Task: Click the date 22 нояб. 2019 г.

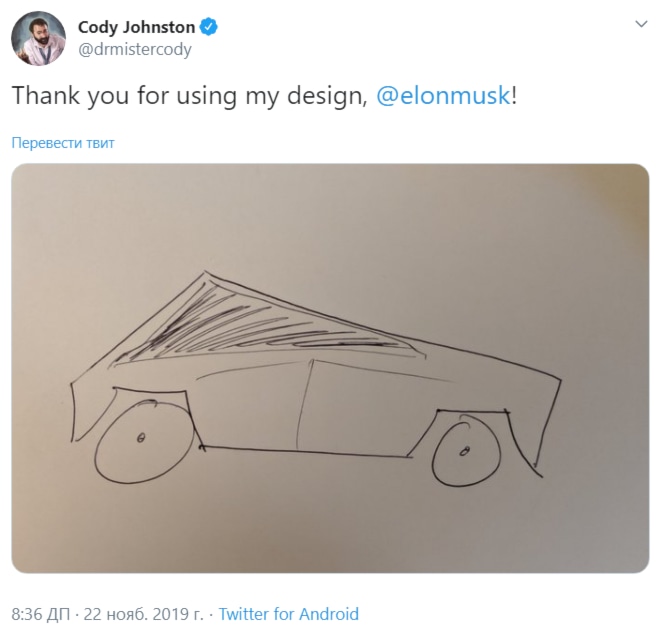Action: pos(143,614)
